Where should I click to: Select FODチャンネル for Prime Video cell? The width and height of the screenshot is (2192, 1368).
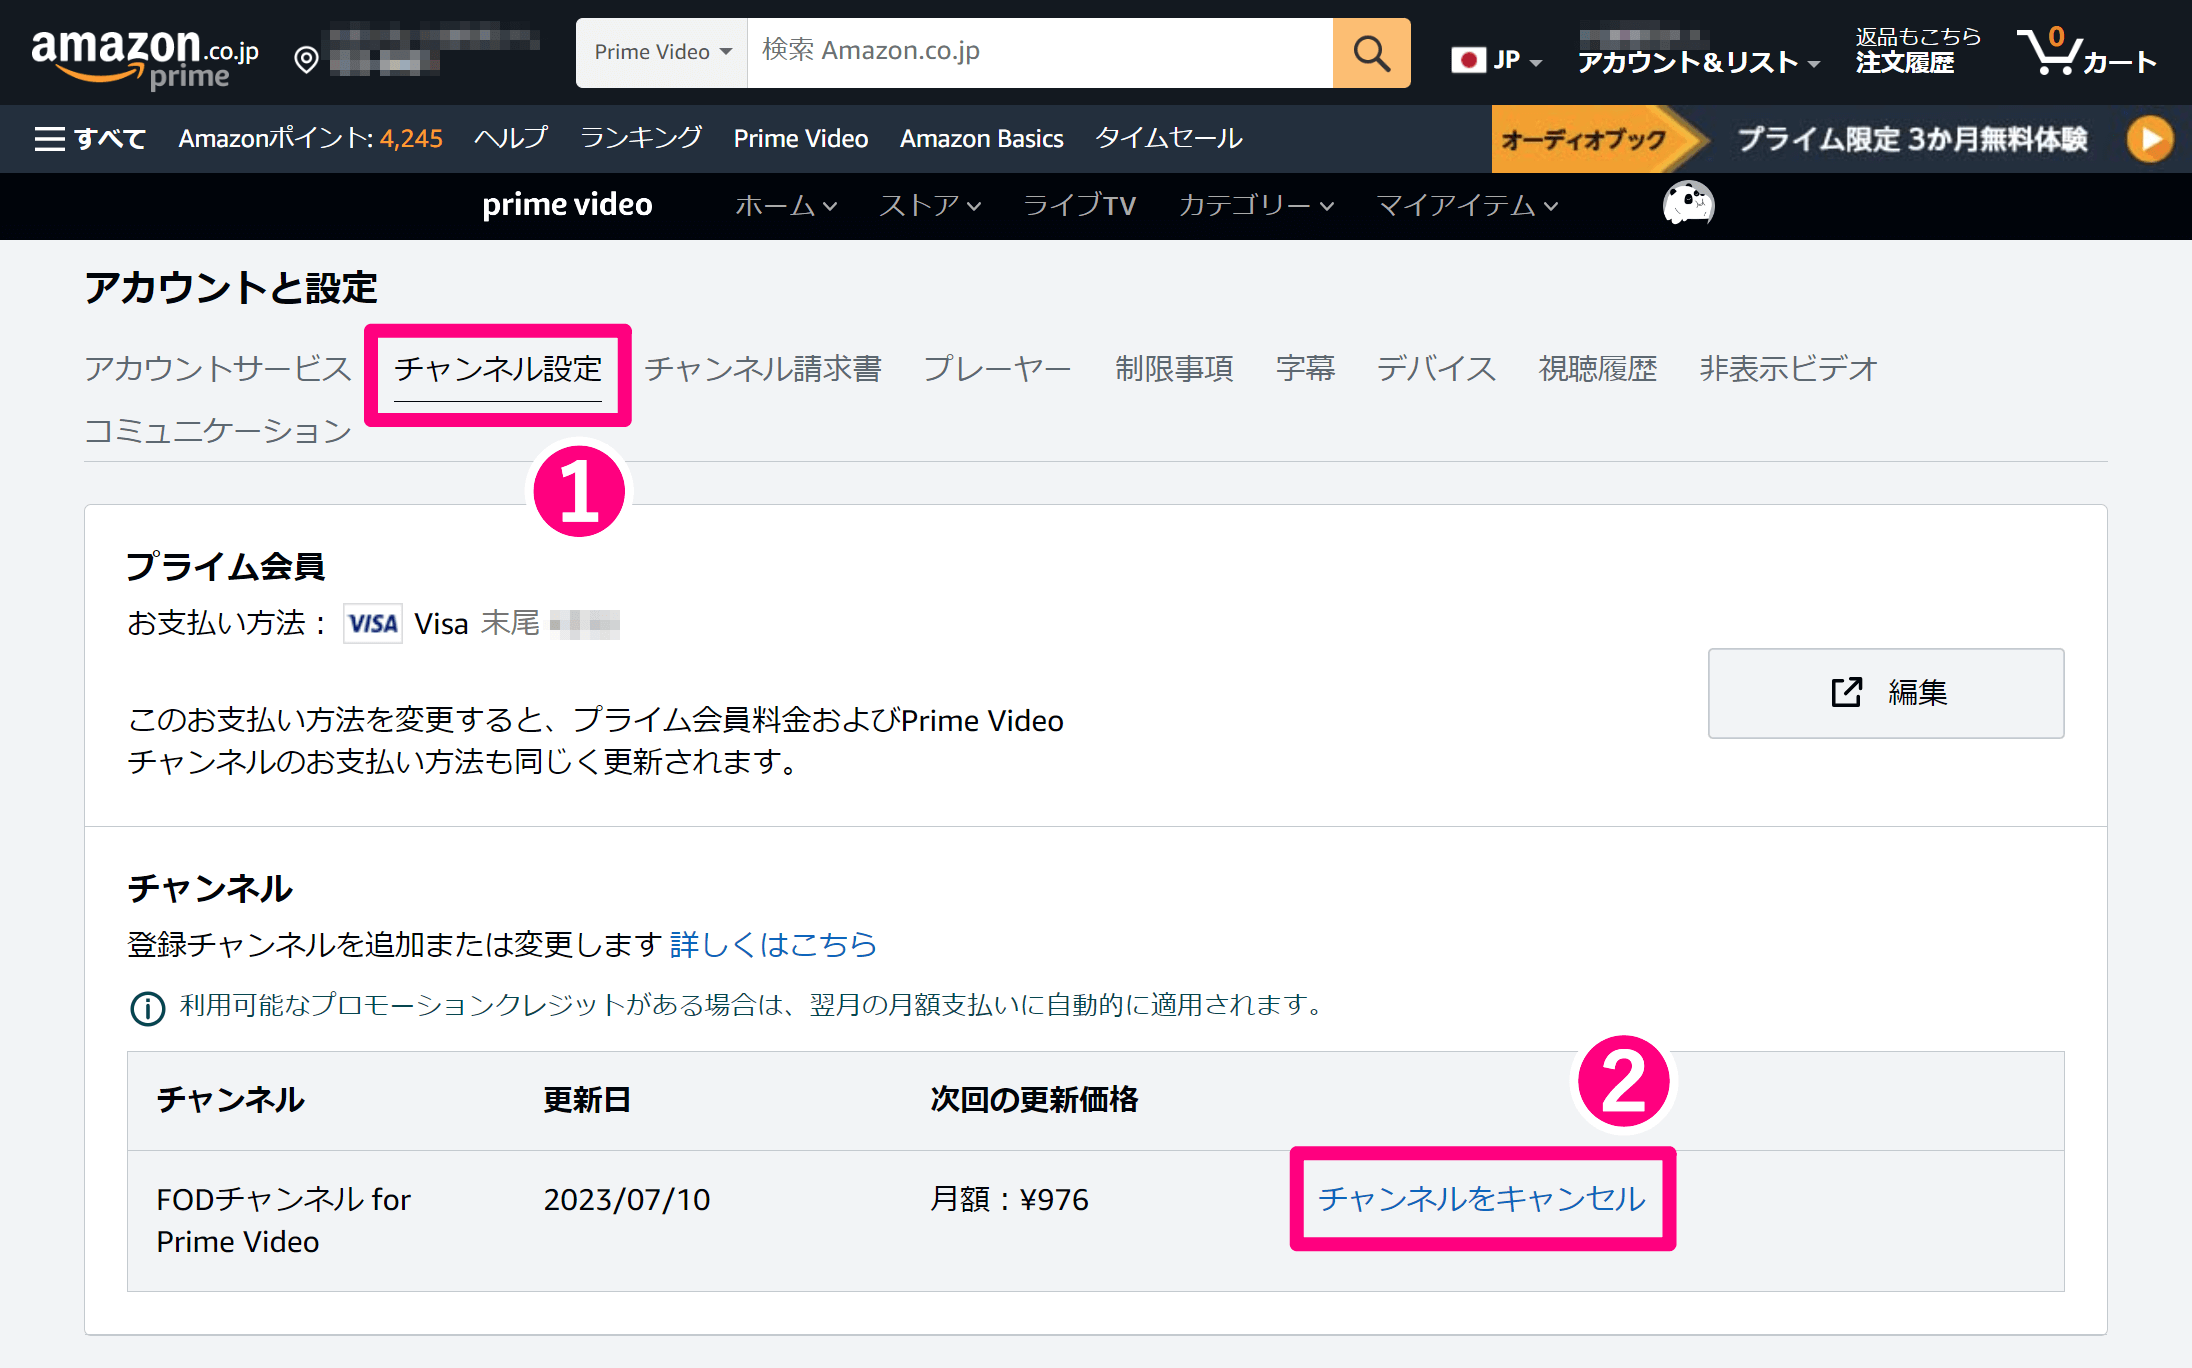284,1220
